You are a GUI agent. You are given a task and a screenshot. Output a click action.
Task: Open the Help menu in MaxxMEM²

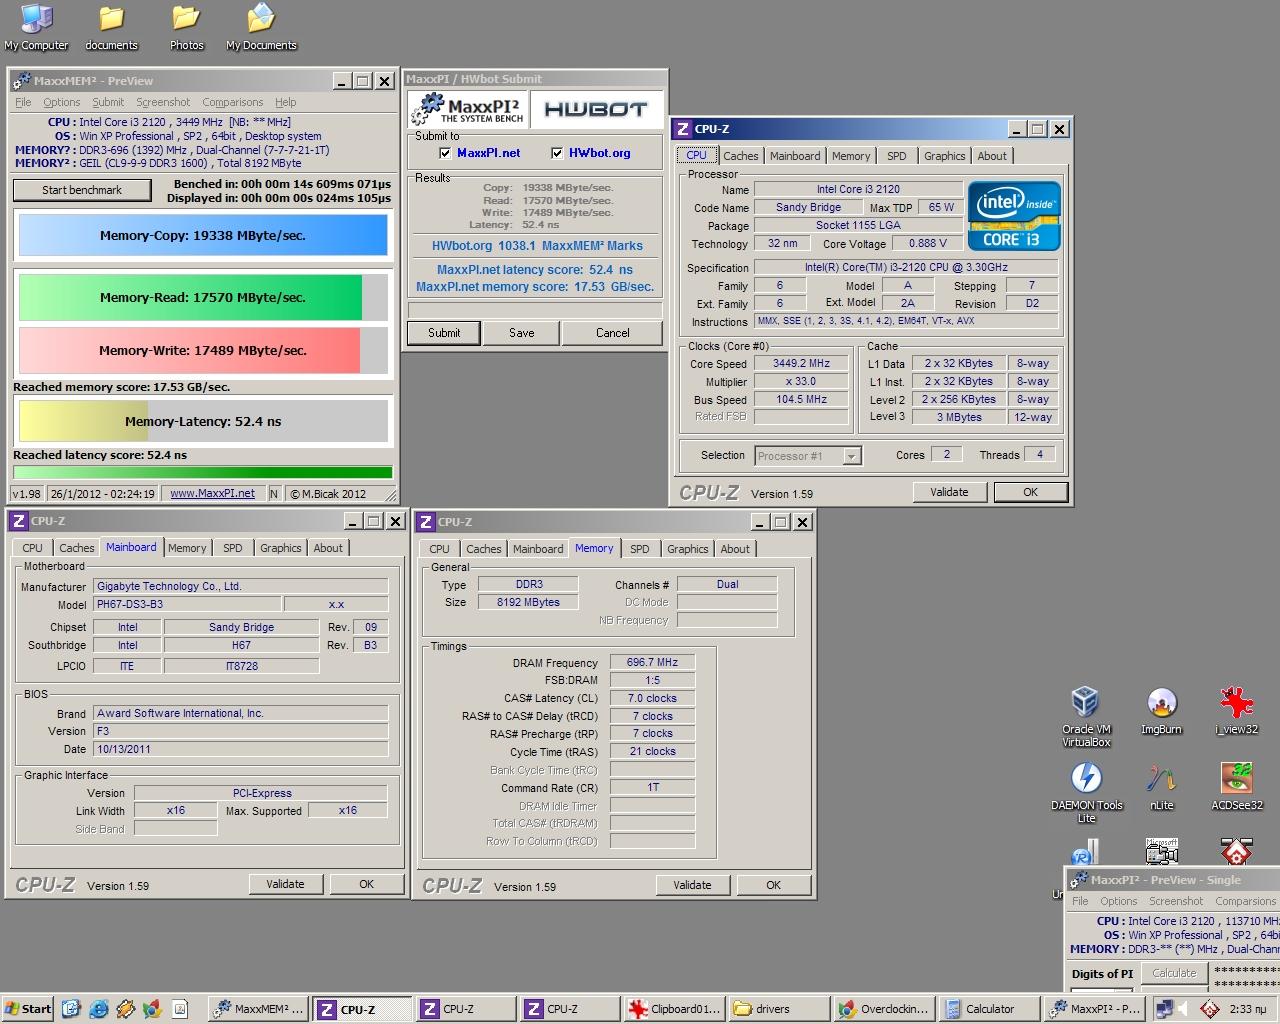point(286,102)
